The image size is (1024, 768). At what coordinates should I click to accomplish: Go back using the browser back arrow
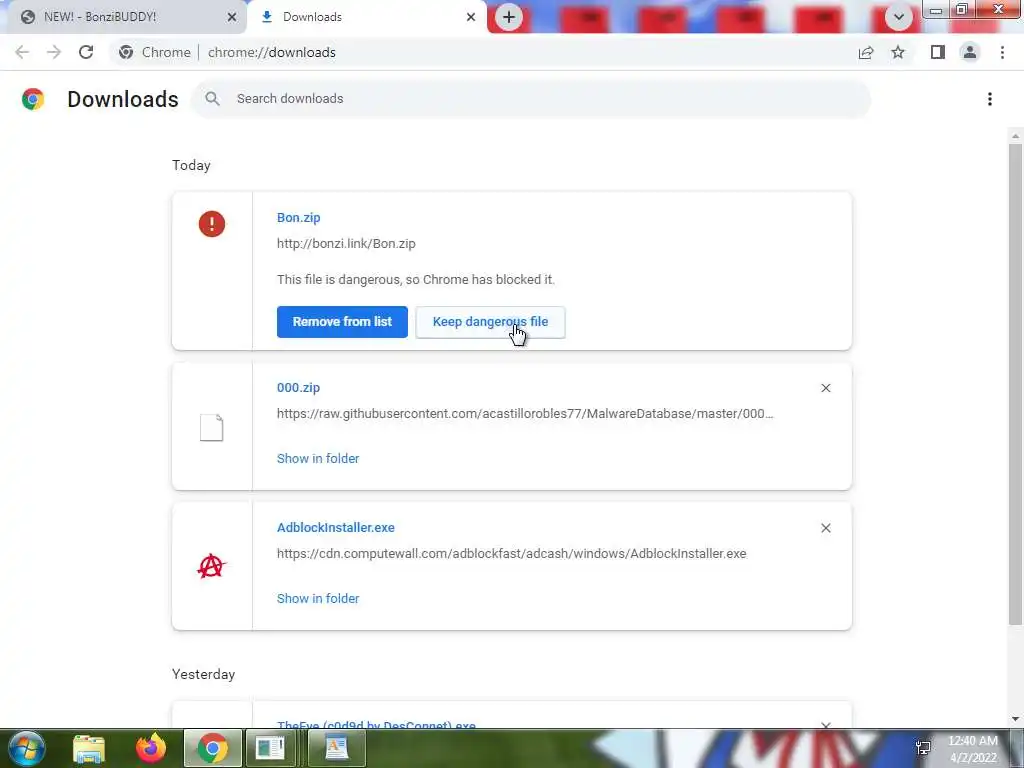point(22,52)
